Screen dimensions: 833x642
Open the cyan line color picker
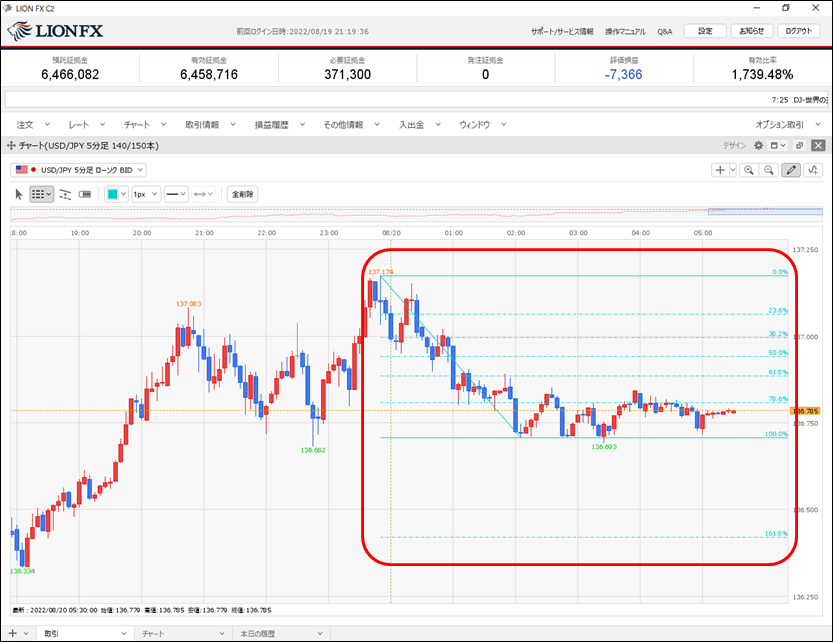pyautogui.click(x=116, y=195)
